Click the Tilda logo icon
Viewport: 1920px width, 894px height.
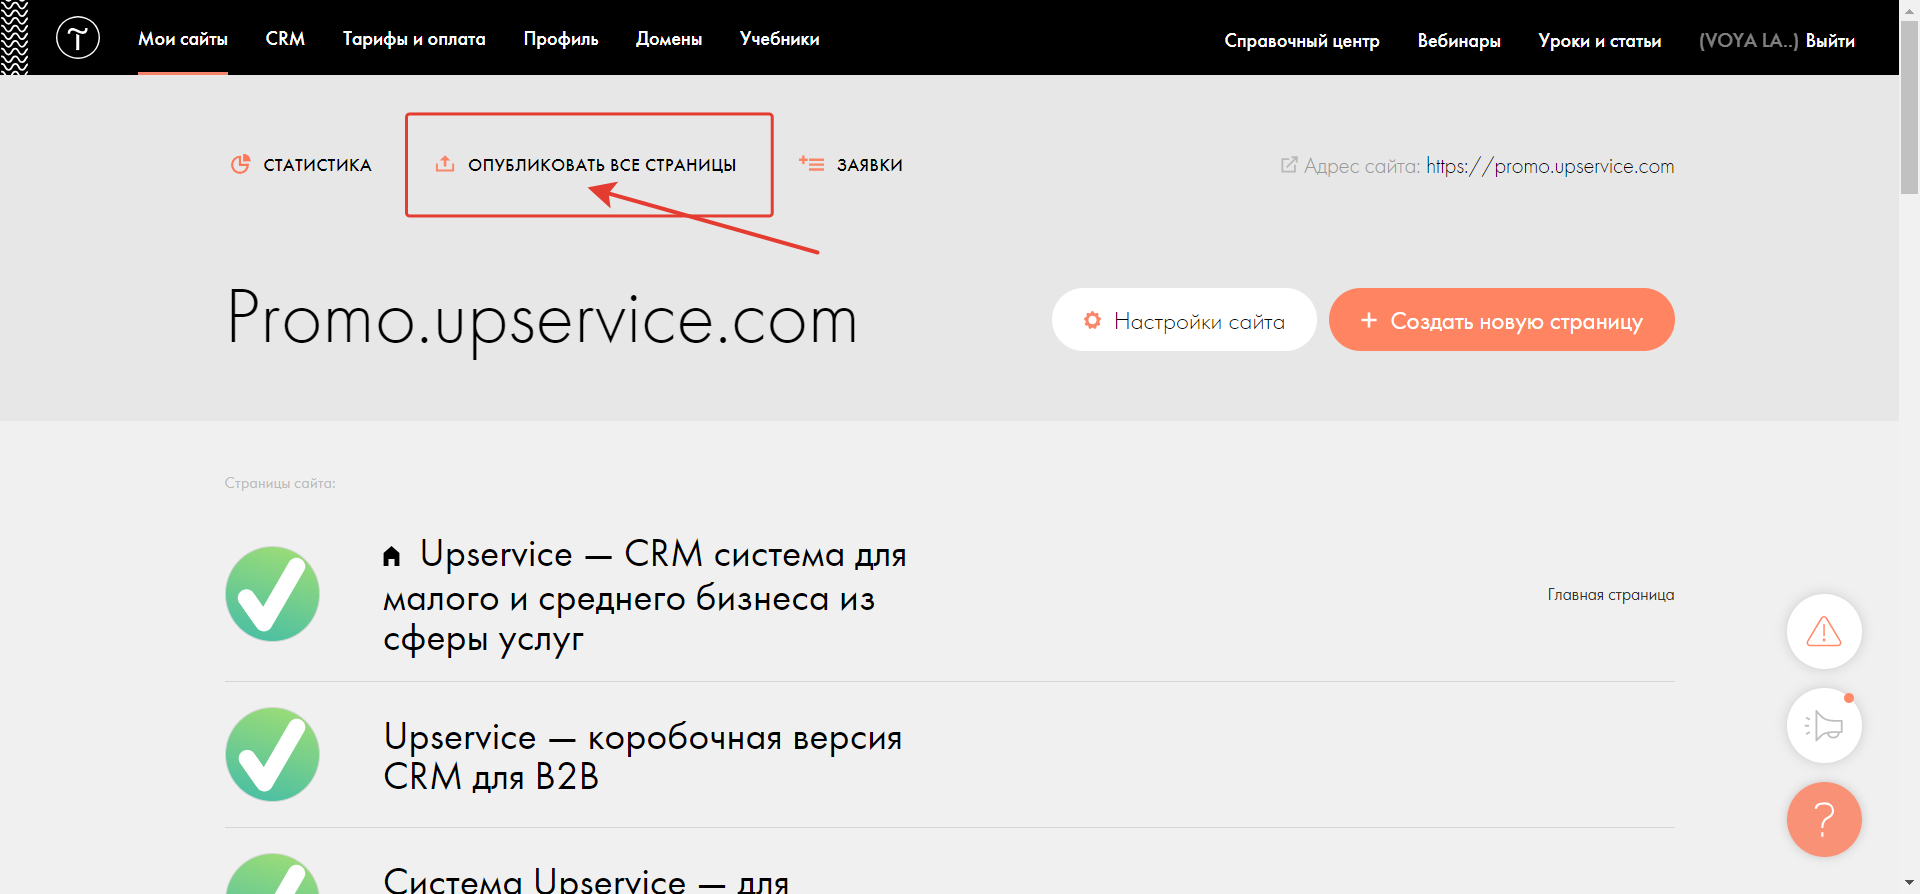(78, 38)
